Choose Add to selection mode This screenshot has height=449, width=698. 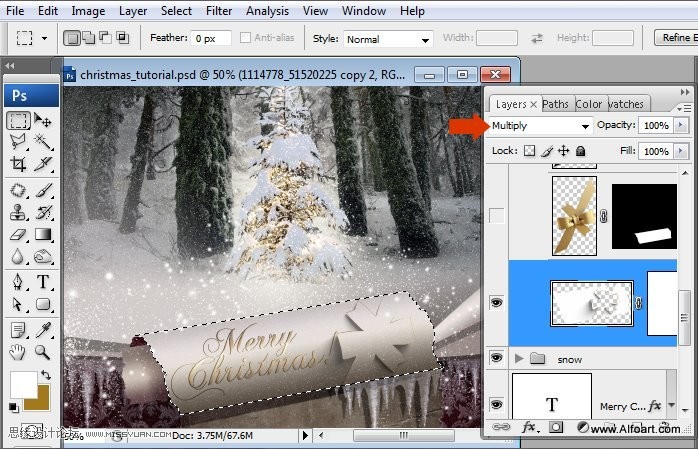coord(89,38)
